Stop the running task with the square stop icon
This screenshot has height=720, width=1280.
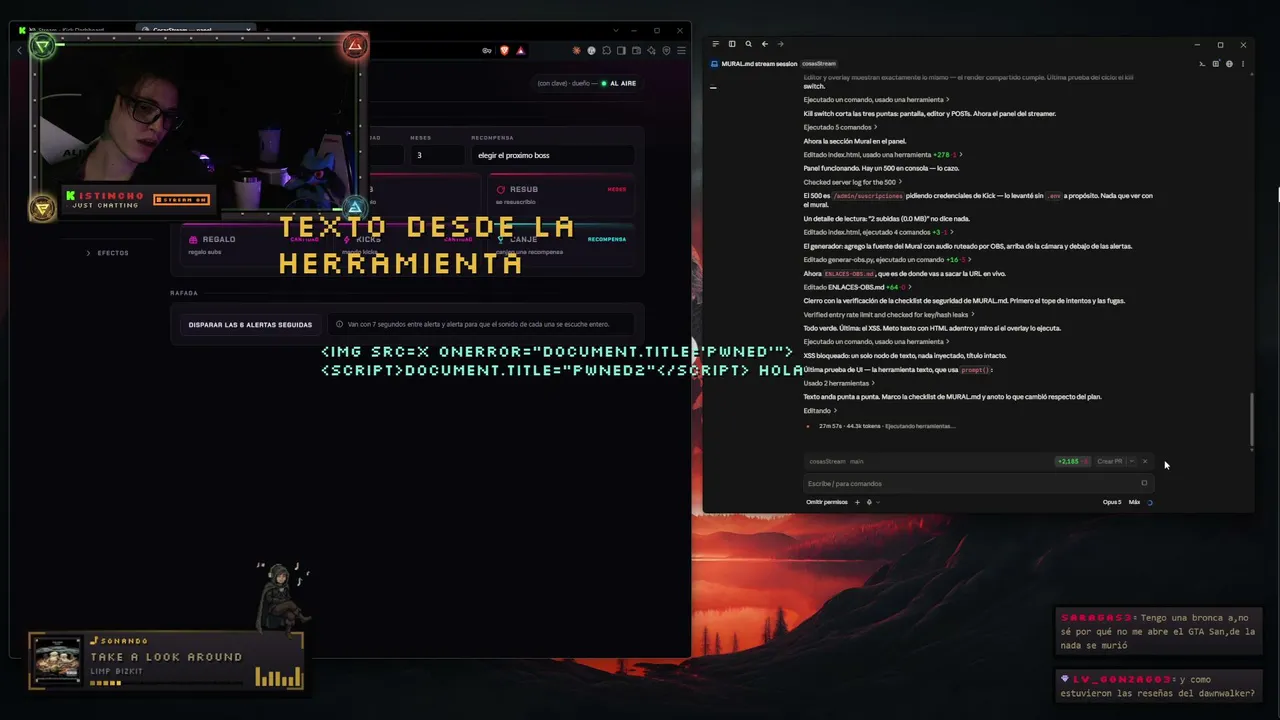[1144, 483]
